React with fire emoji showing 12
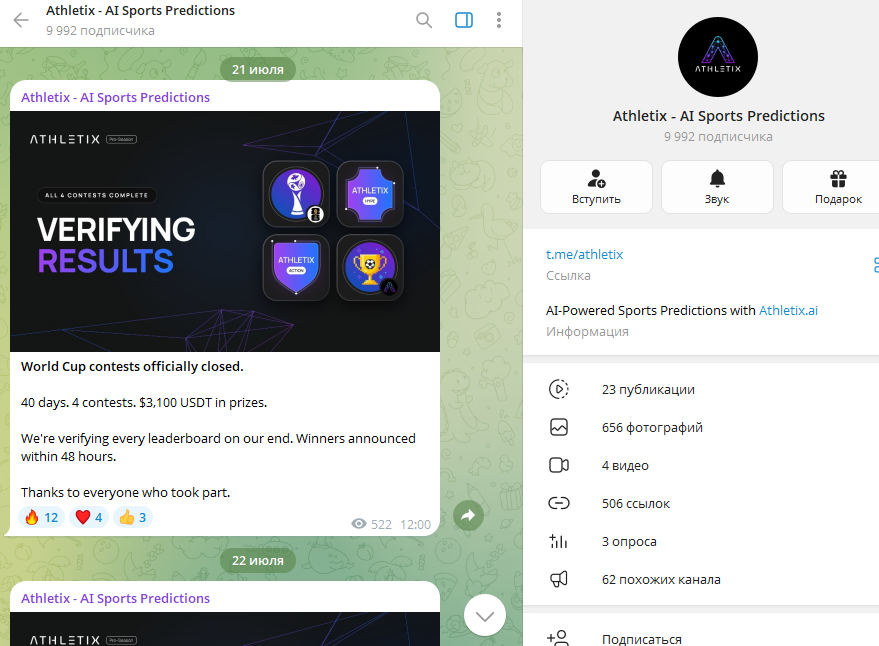This screenshot has width=879, height=646. [x=41, y=517]
